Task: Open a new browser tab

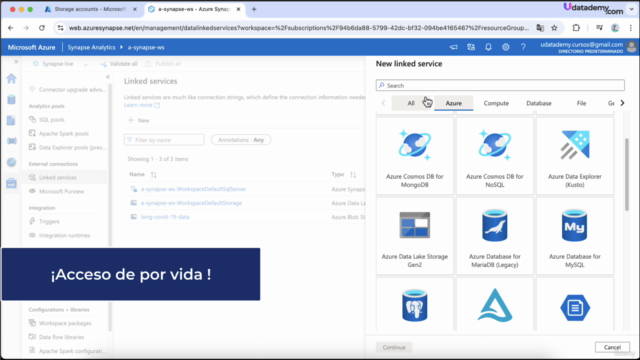Action: [x=254, y=9]
